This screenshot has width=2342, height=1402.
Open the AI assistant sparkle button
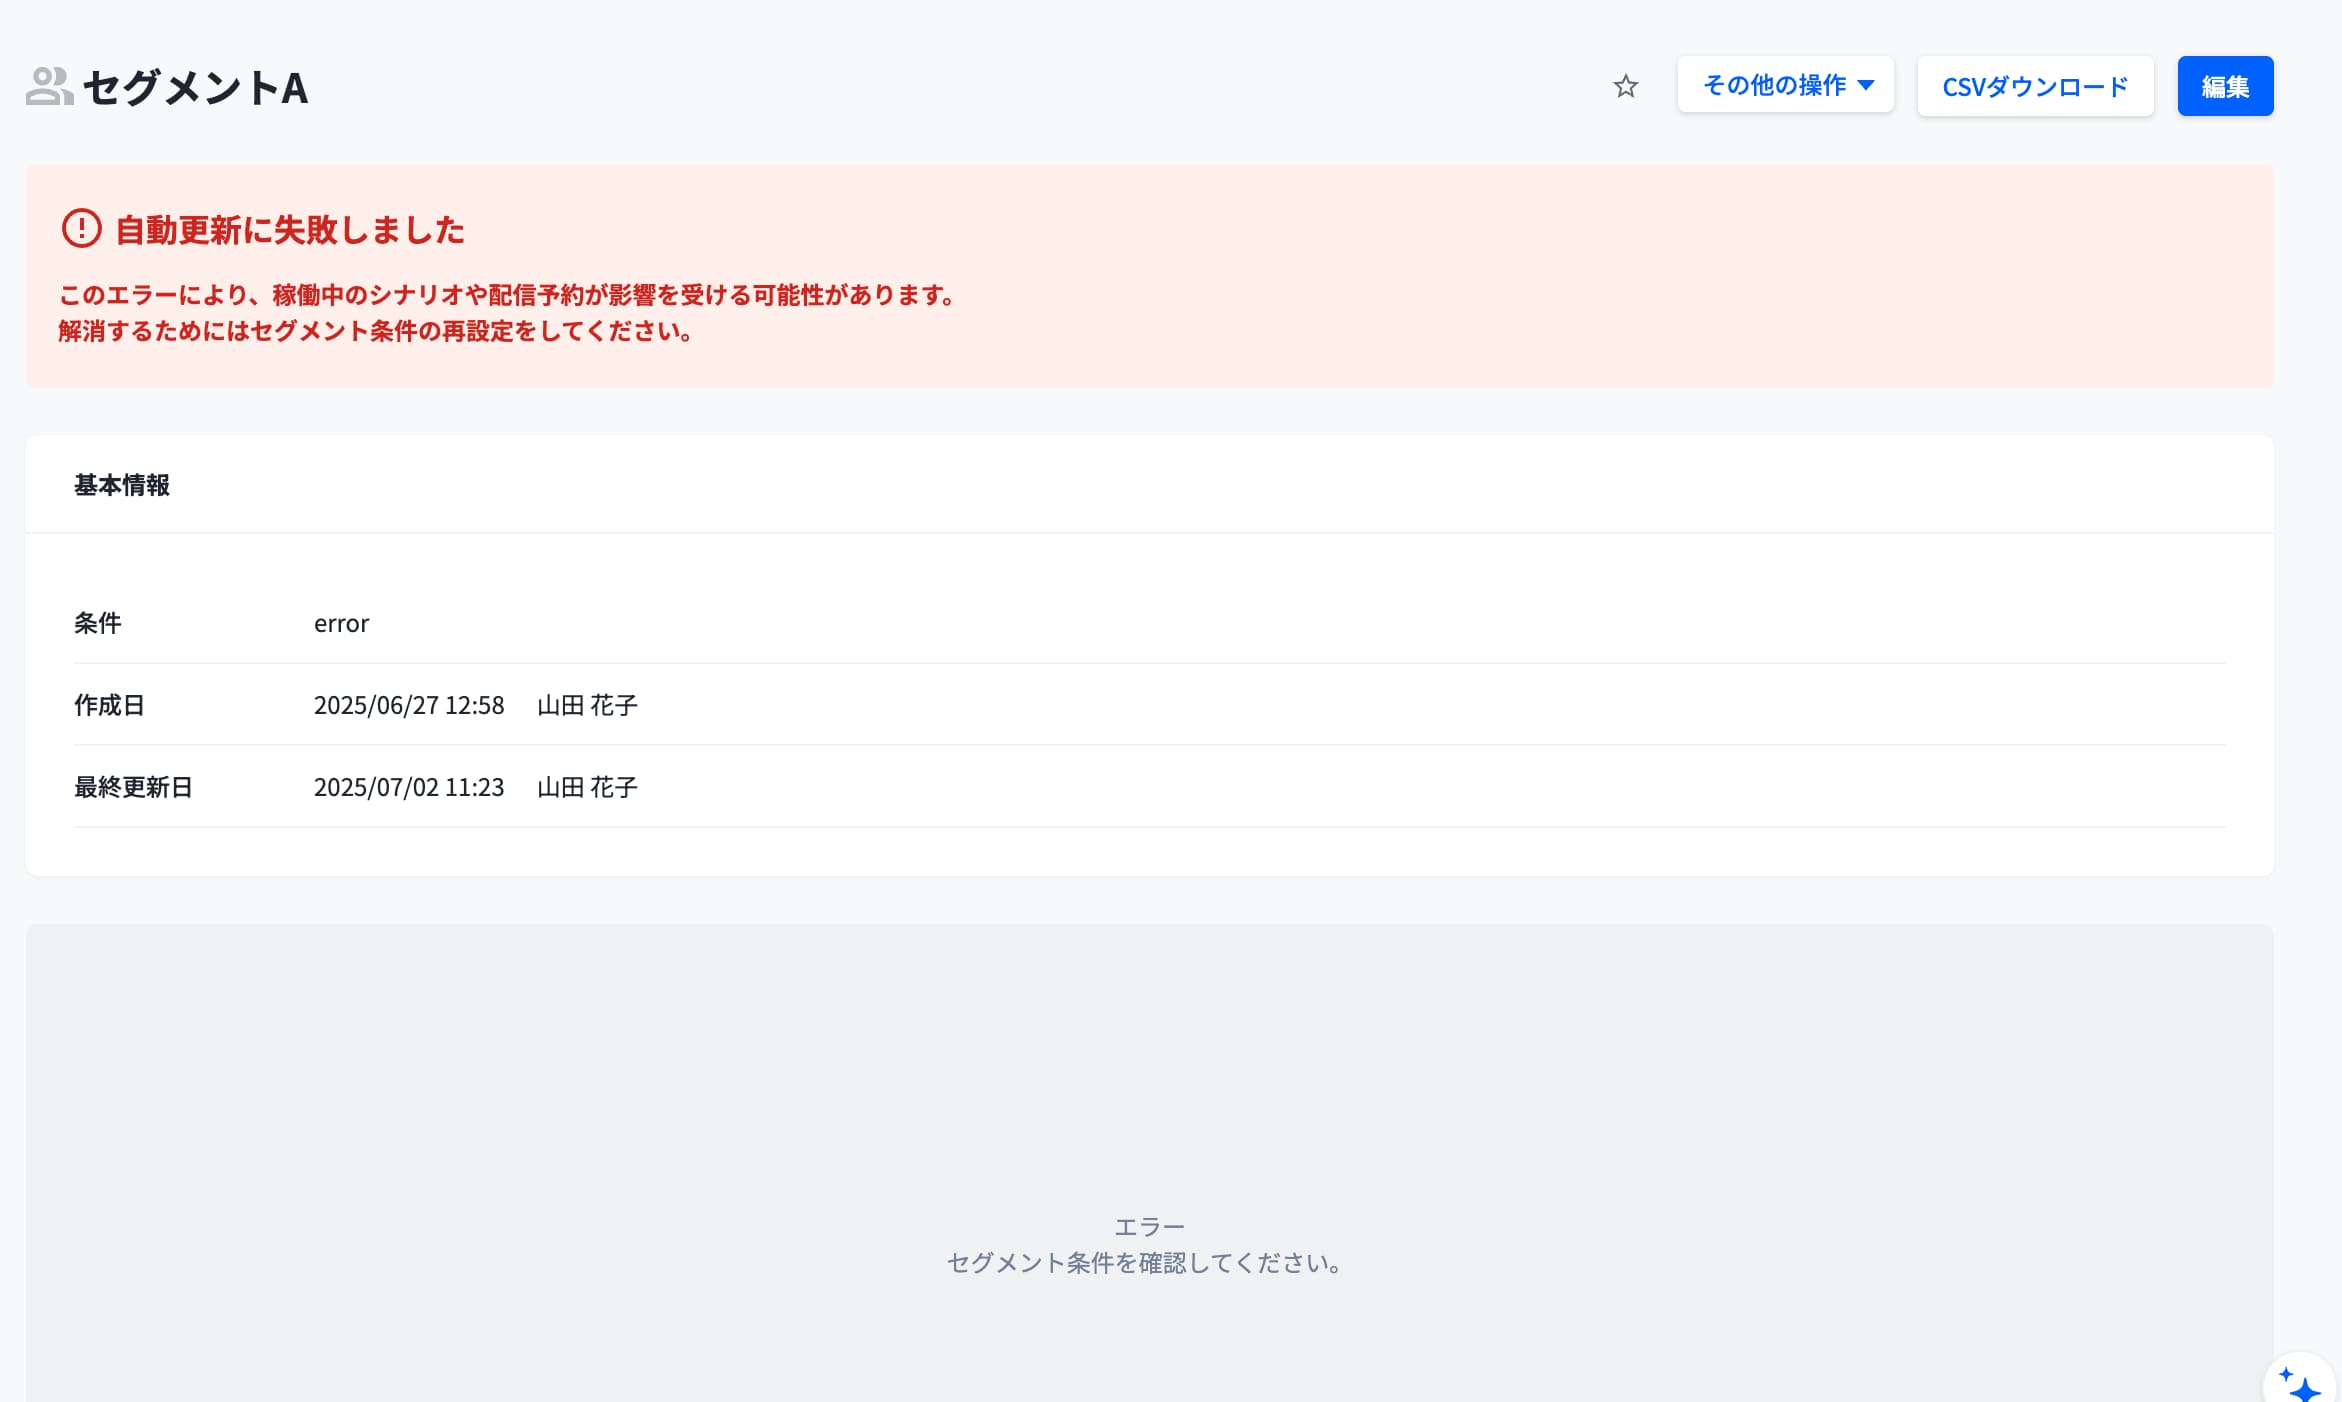[2301, 1384]
